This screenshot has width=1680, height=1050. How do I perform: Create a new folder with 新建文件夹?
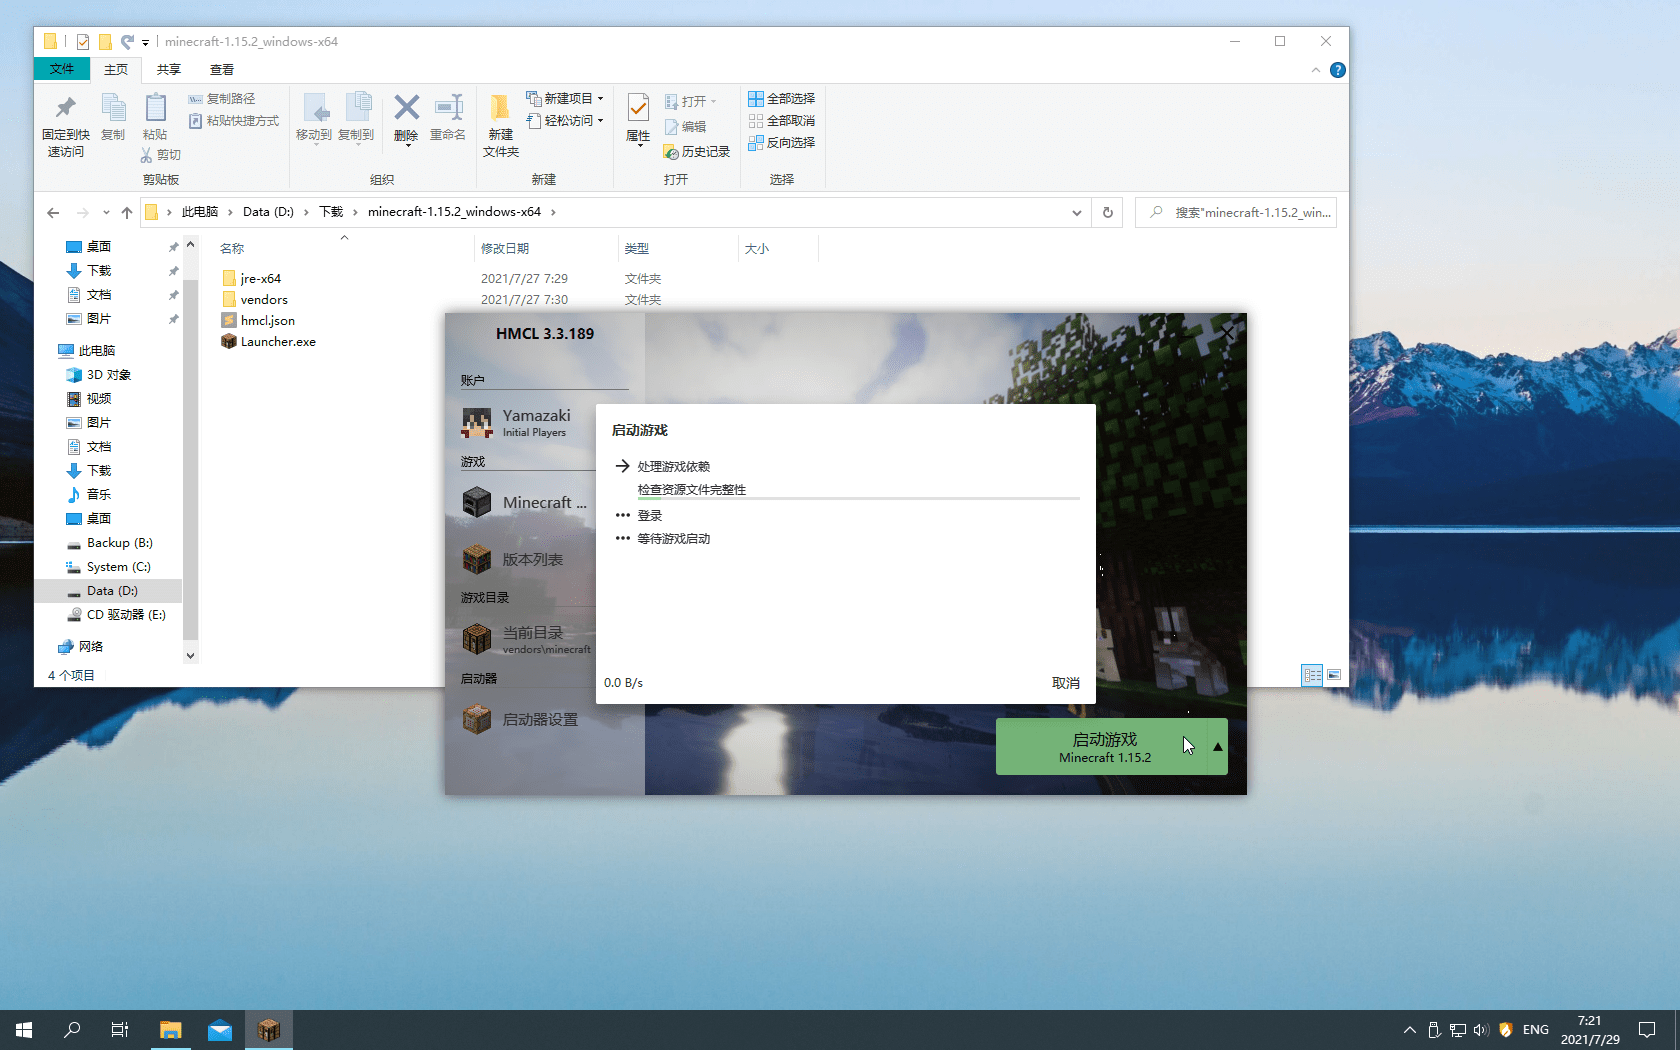(500, 125)
